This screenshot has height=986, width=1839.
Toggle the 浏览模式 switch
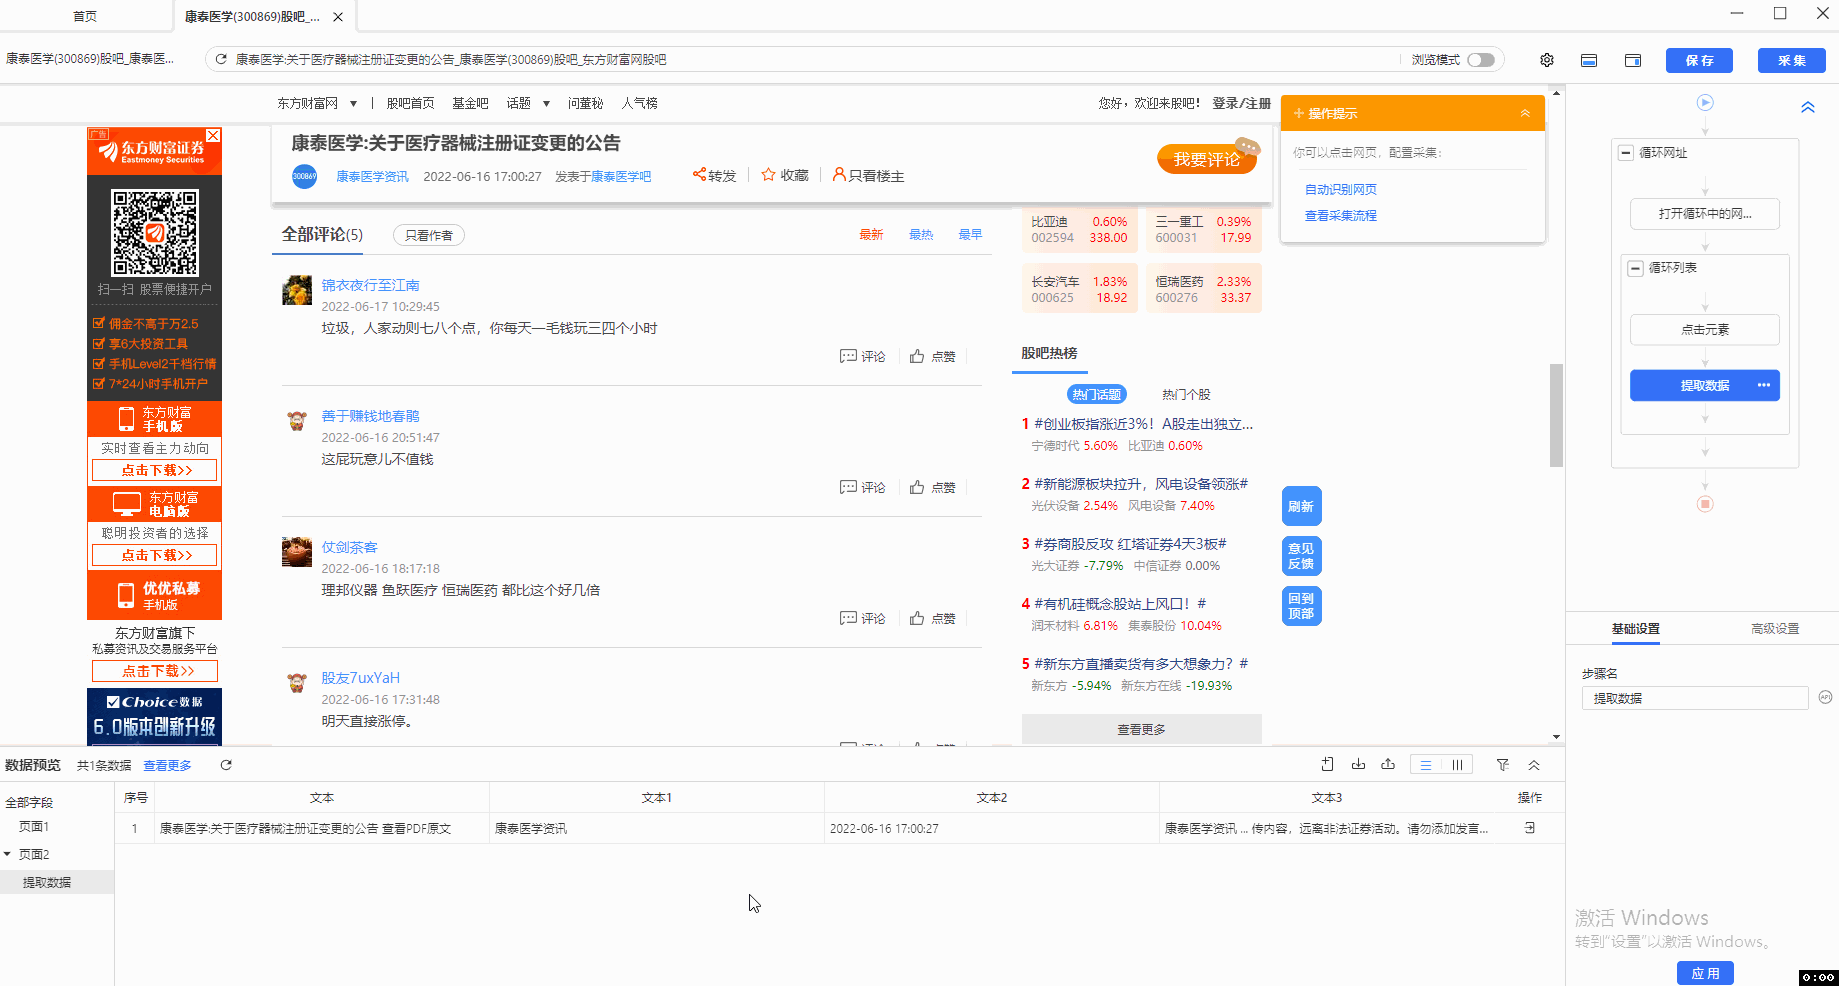click(x=1481, y=60)
